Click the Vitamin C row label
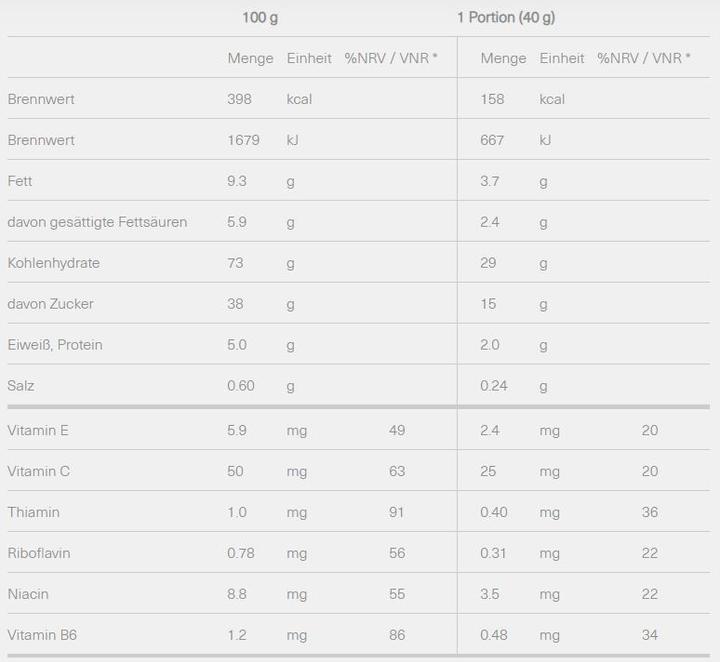 [x=39, y=472]
